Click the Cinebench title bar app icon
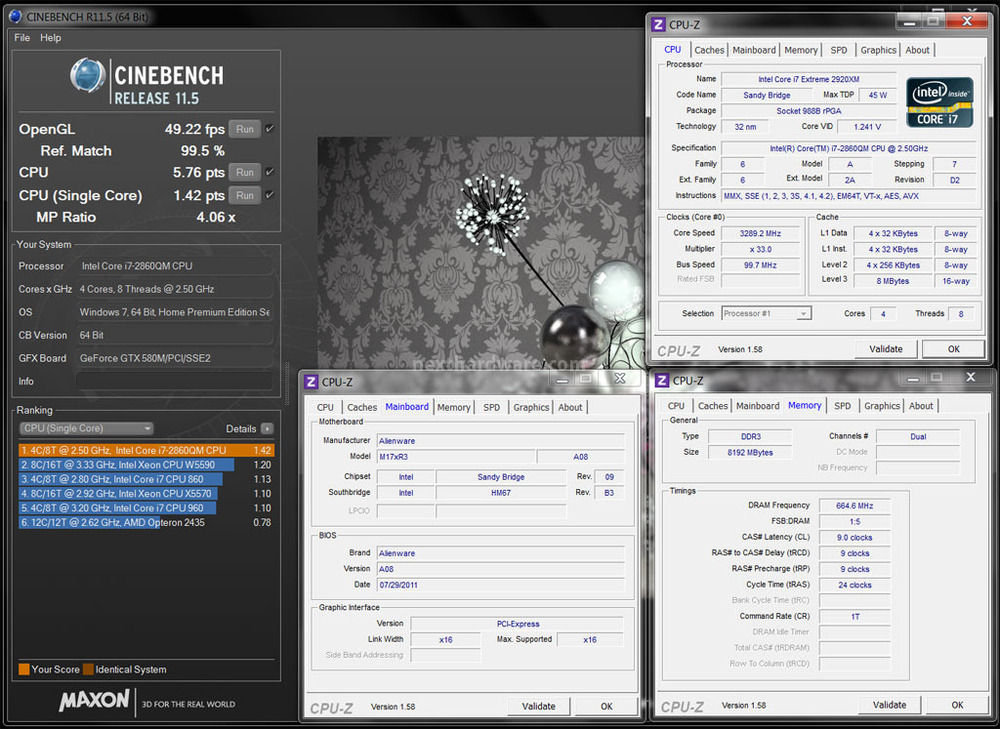 [x=15, y=16]
